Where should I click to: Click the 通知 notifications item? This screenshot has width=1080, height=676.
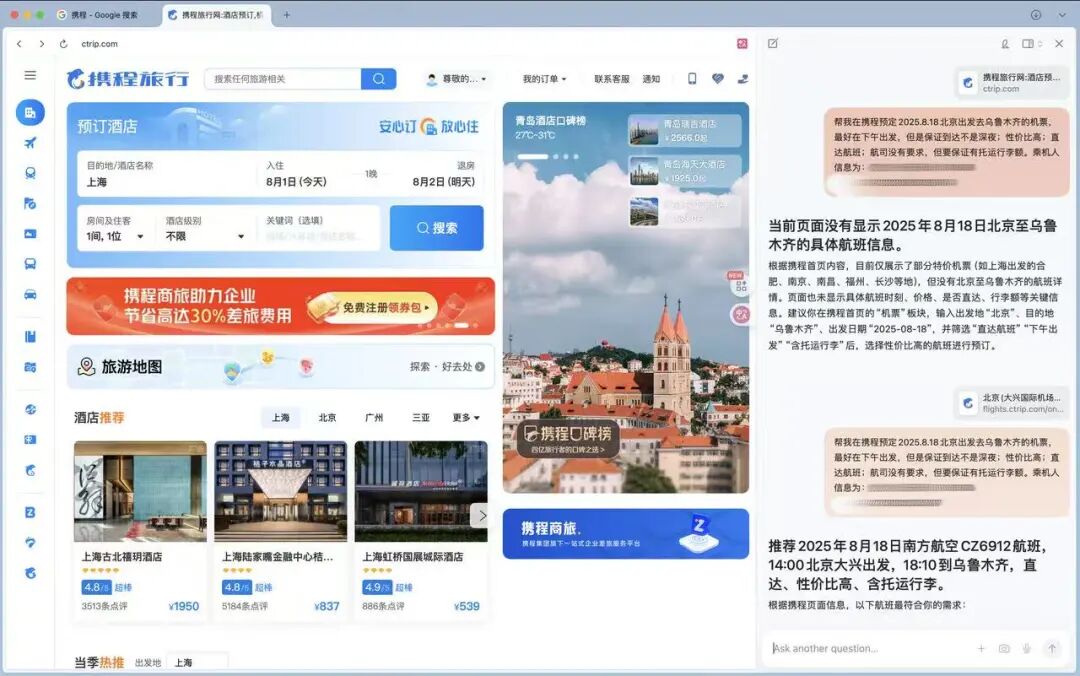click(651, 78)
